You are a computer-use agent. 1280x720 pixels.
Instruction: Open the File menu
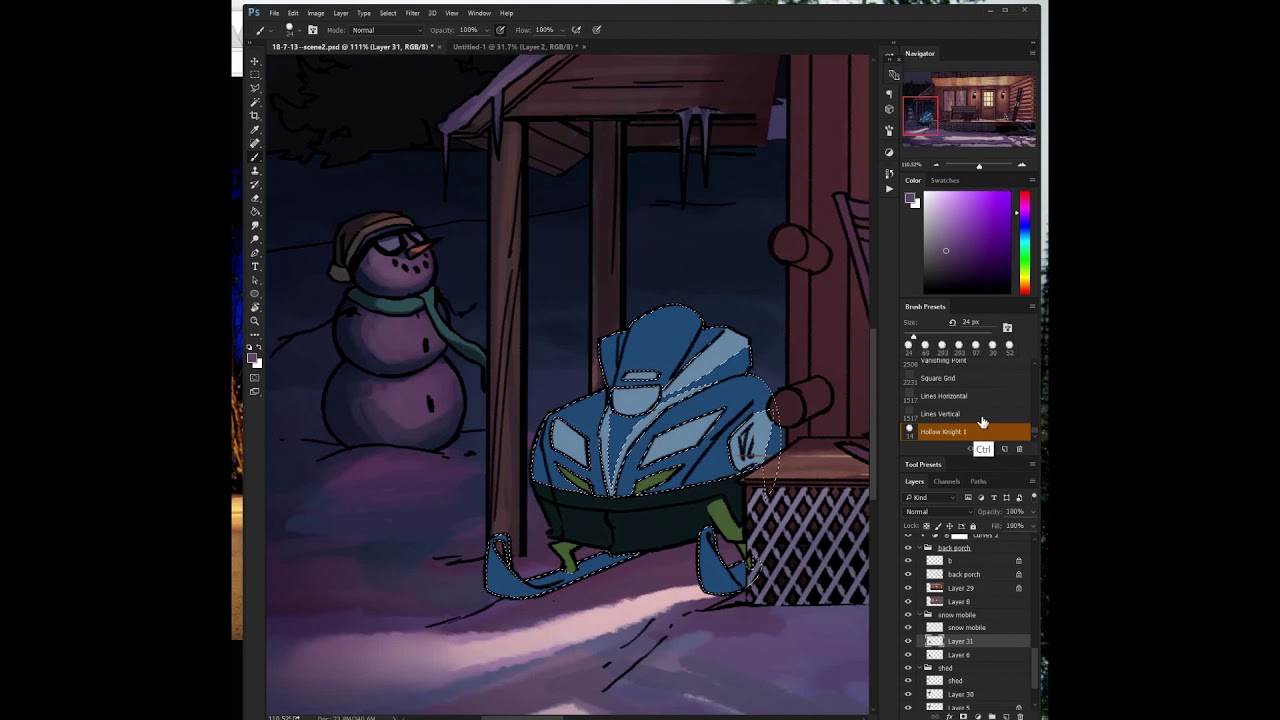[x=274, y=13]
